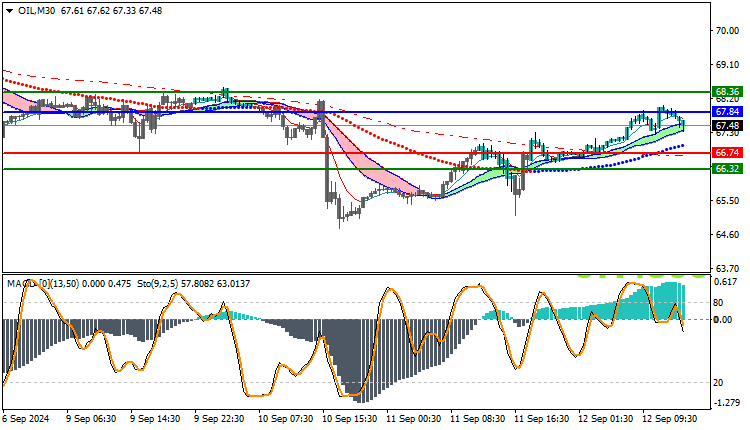The width and height of the screenshot is (750, 430).
Task: Click the -1.279 indicator scale value
Action: pos(727,403)
